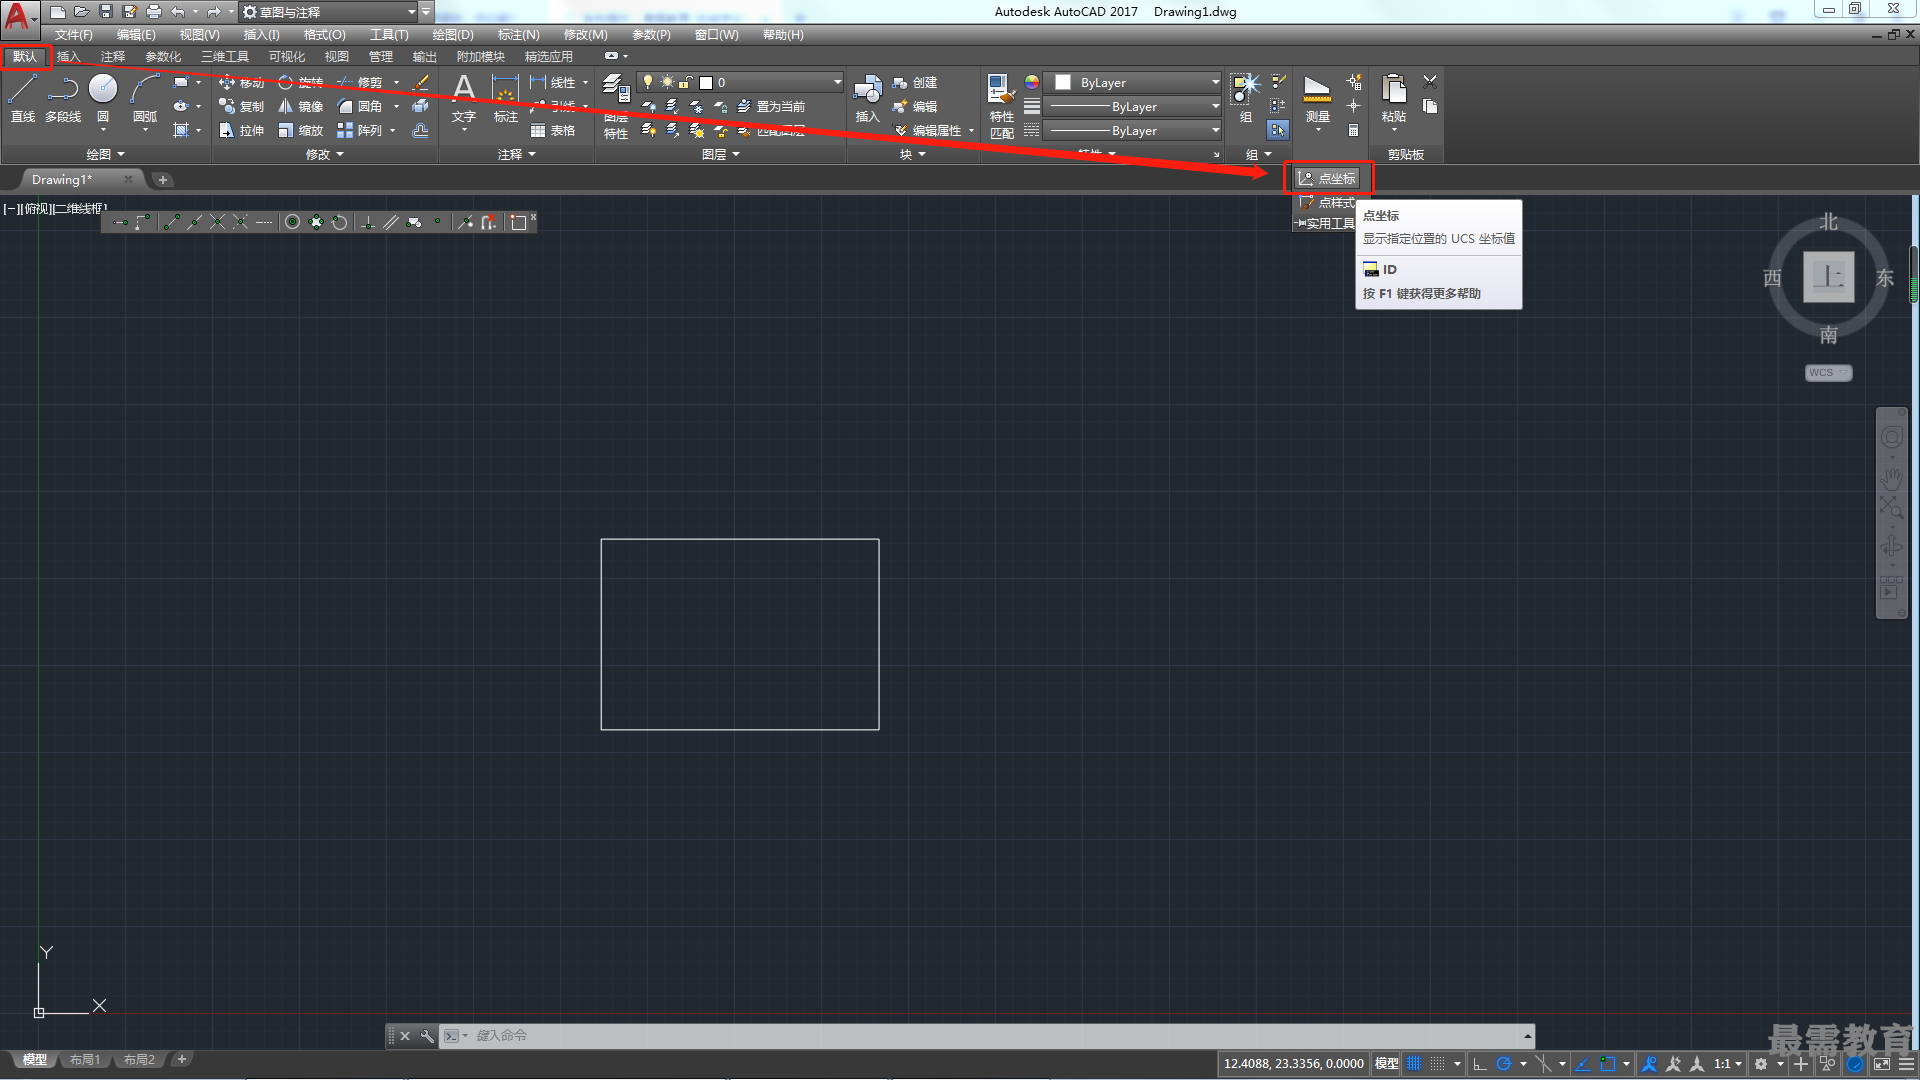This screenshot has width=1920, height=1080.
Task: Toggle polar tracking in status bar
Action: click(1503, 1064)
